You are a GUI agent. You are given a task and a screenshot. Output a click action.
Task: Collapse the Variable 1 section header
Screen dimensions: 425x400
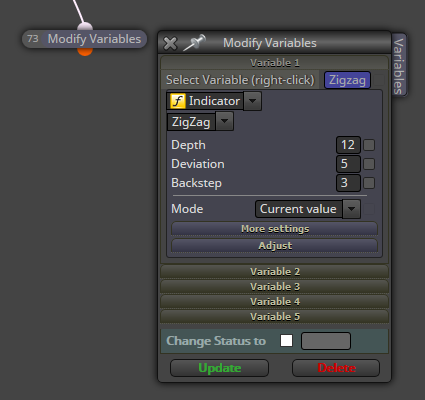[275, 63]
